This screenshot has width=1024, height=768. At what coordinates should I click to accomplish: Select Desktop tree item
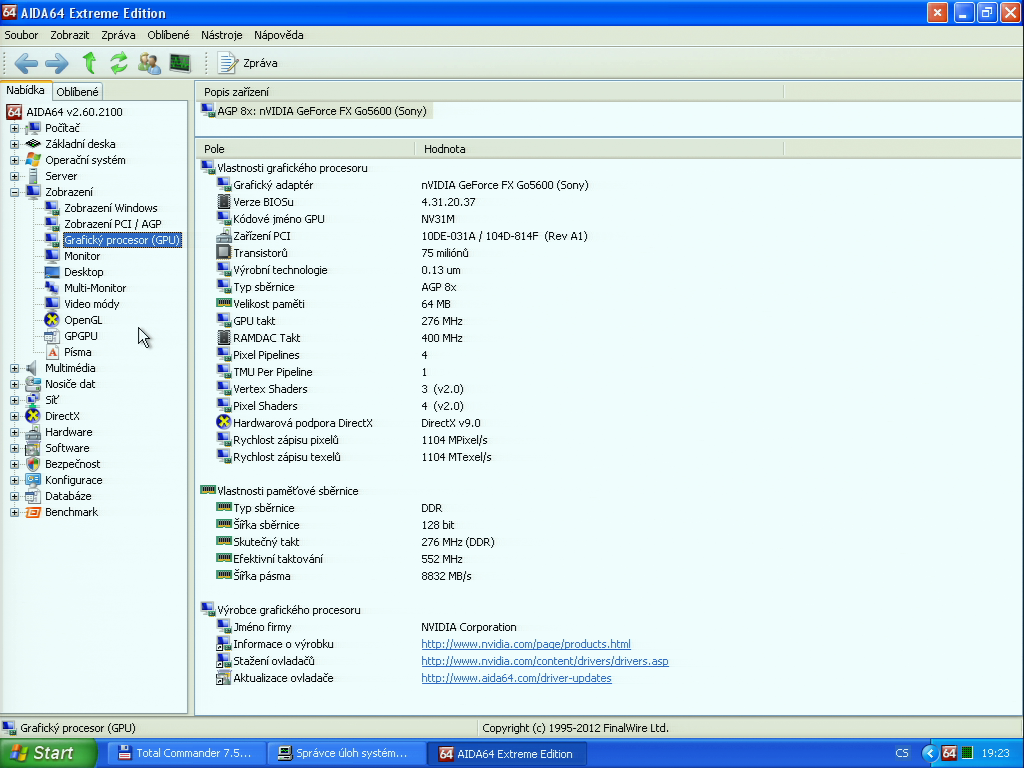[84, 272]
